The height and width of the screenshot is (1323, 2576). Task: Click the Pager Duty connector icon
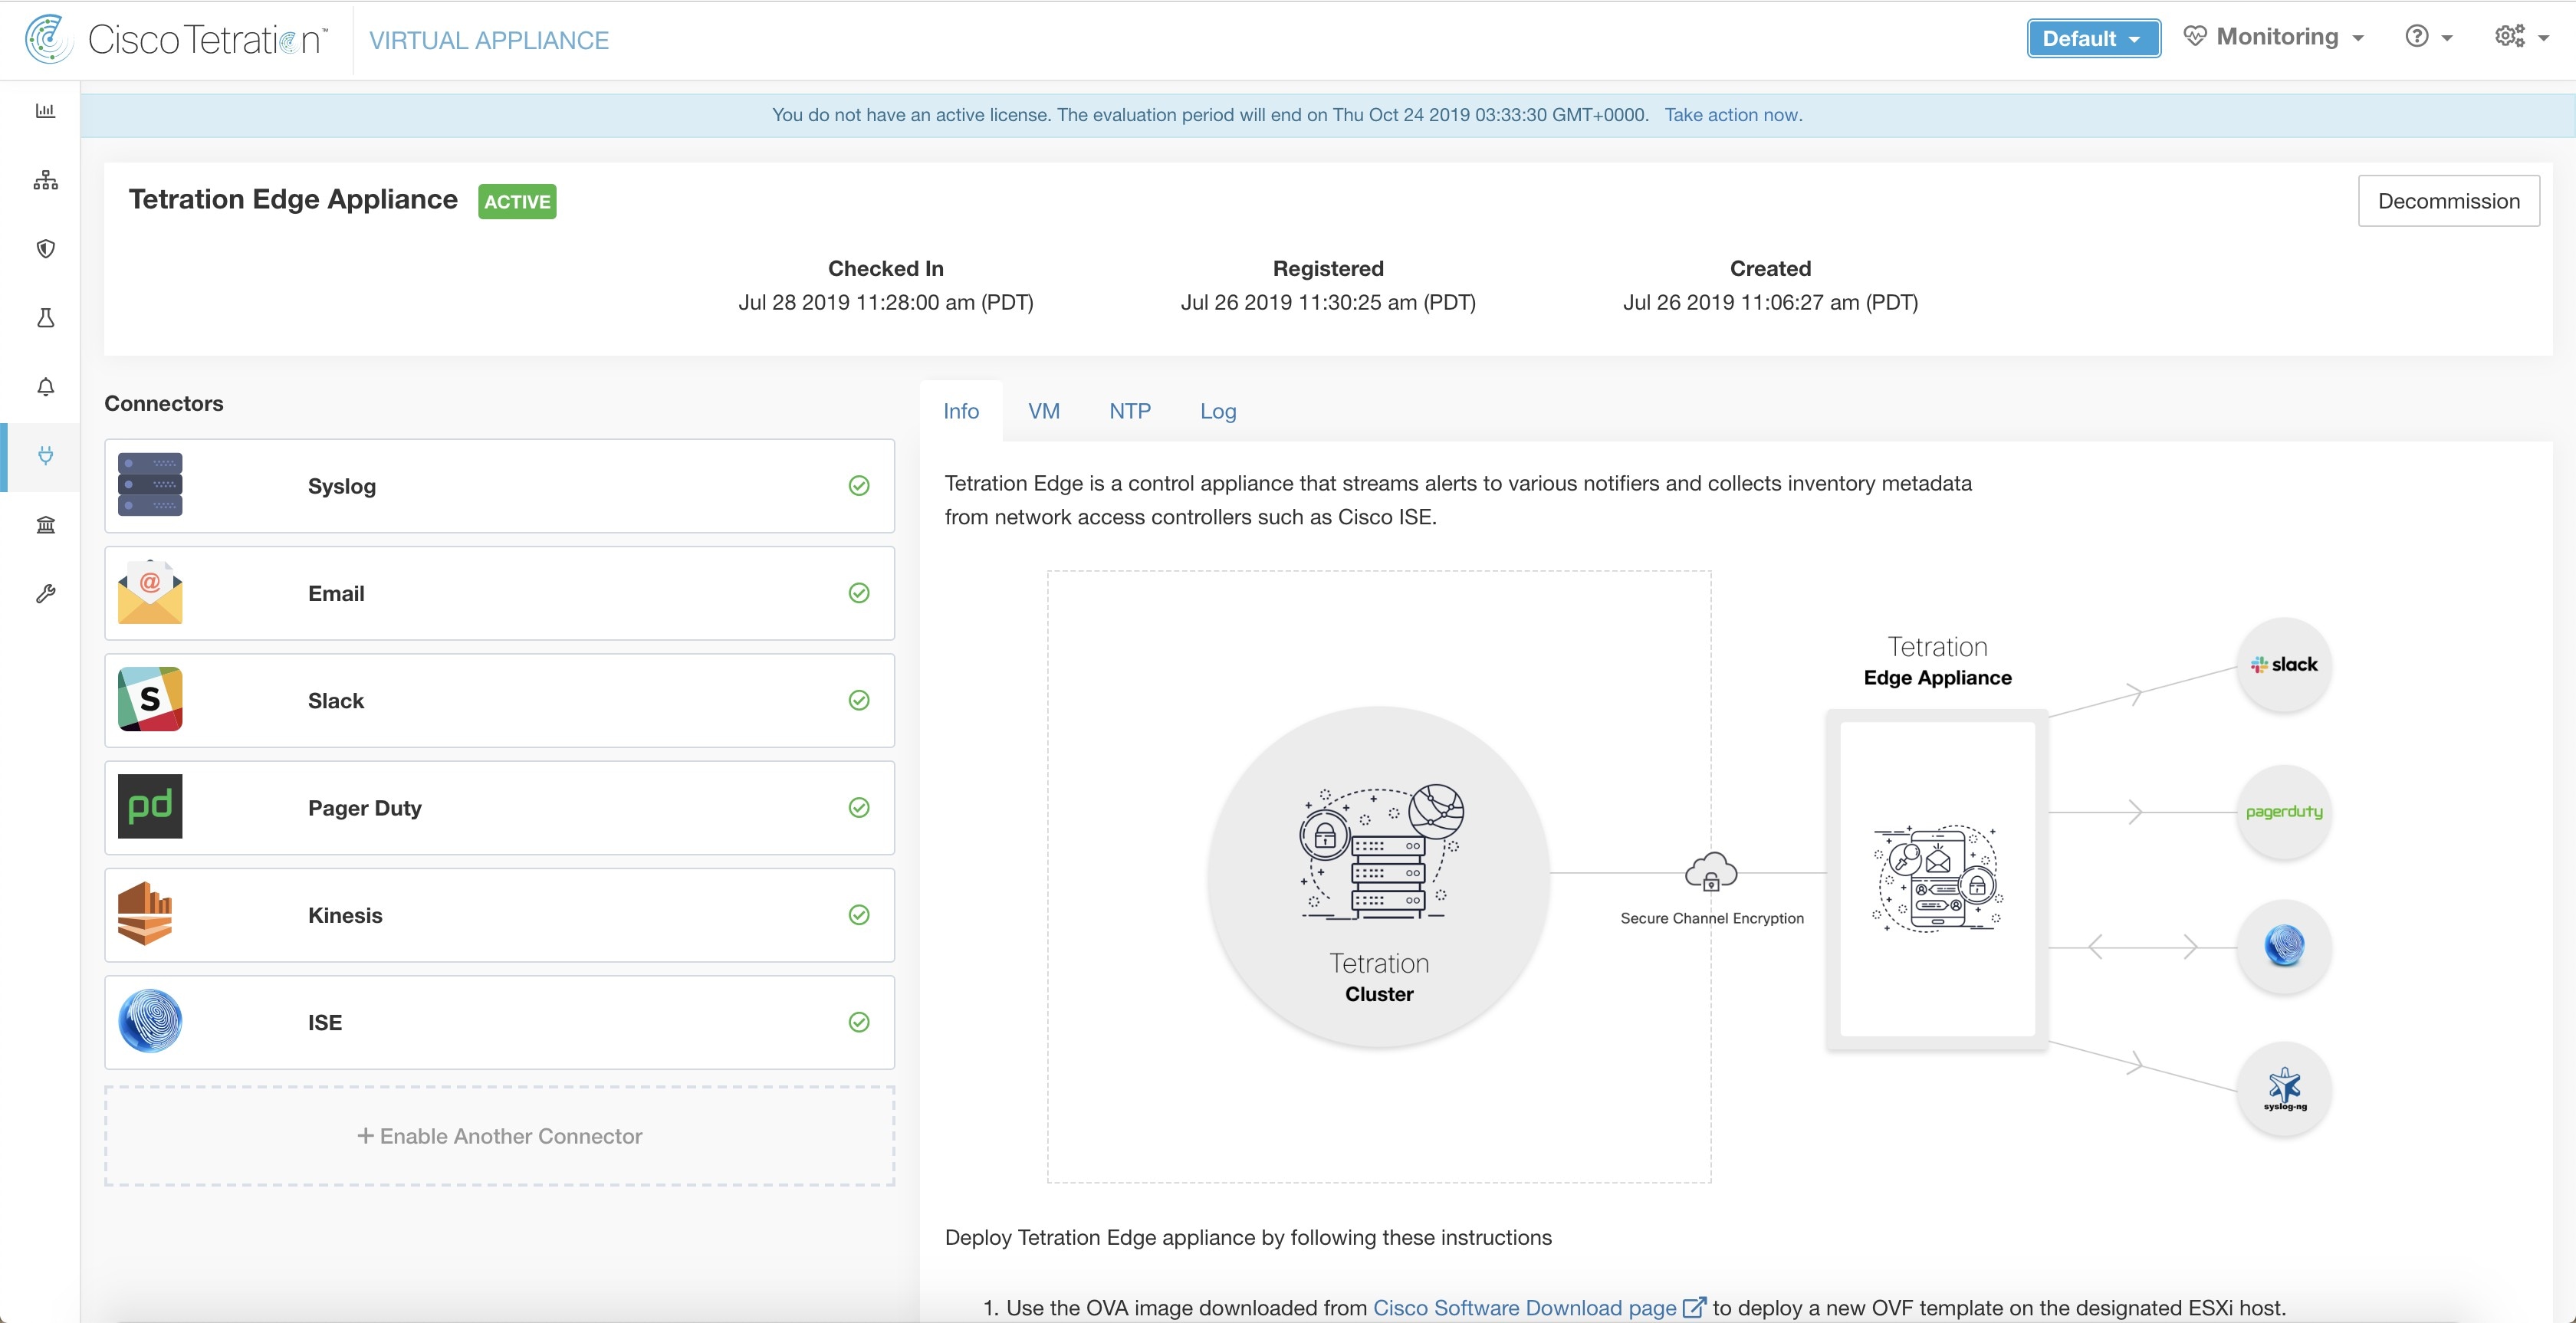(x=149, y=806)
